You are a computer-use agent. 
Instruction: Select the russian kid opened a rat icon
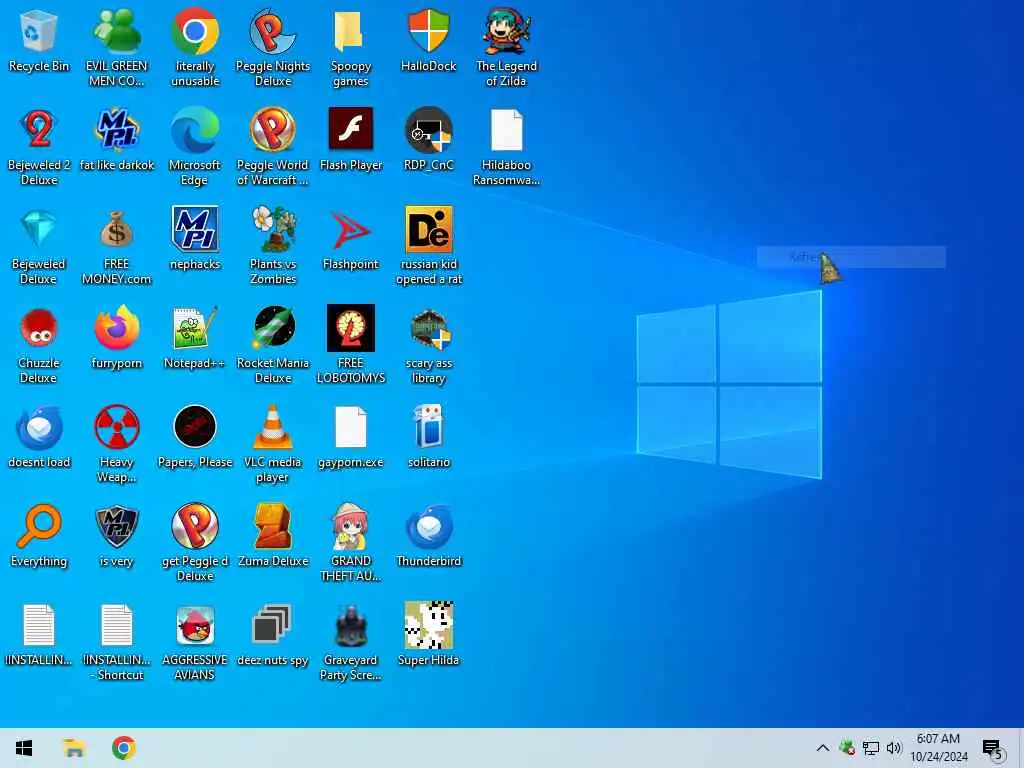[x=428, y=229]
